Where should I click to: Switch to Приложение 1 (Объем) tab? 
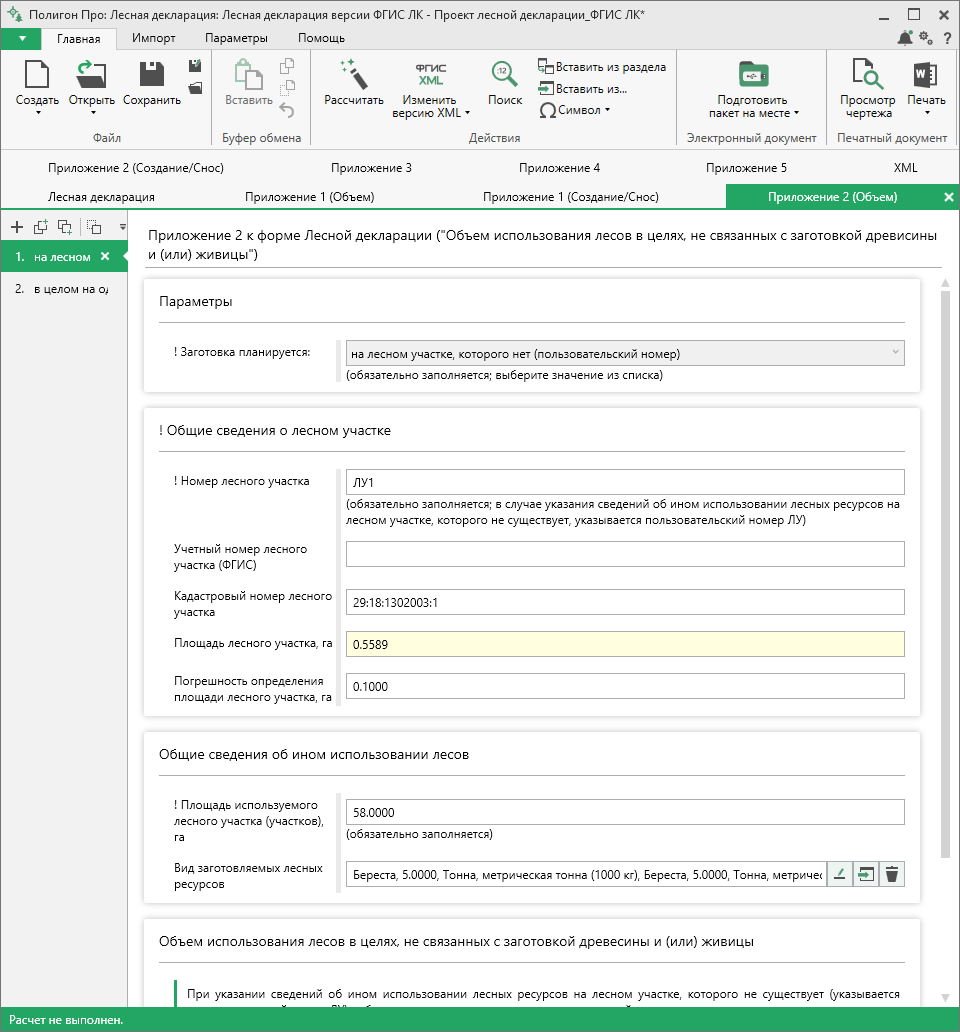click(x=309, y=197)
